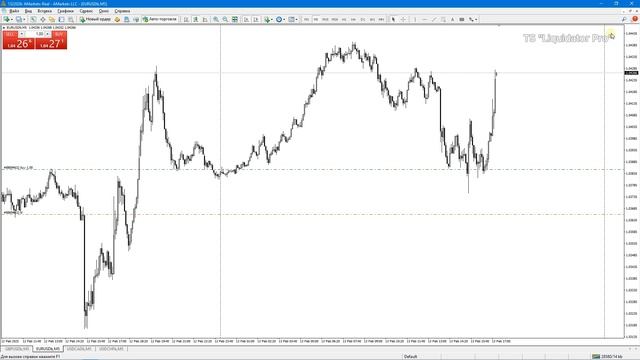
Task: Toggle chart shift from right edge
Action: click(256, 19)
